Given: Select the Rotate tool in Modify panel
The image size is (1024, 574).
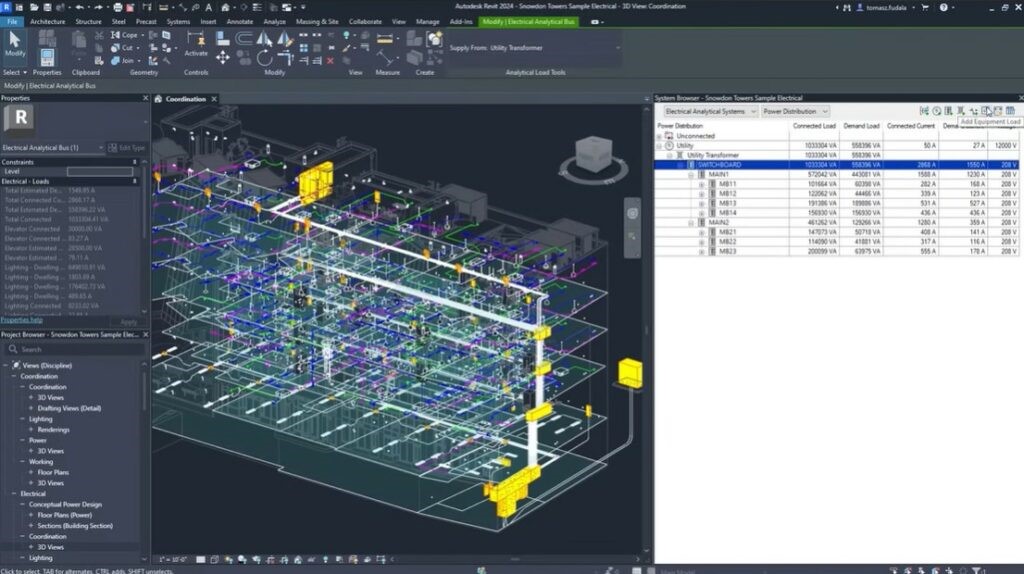Looking at the screenshot, I should (264, 58).
